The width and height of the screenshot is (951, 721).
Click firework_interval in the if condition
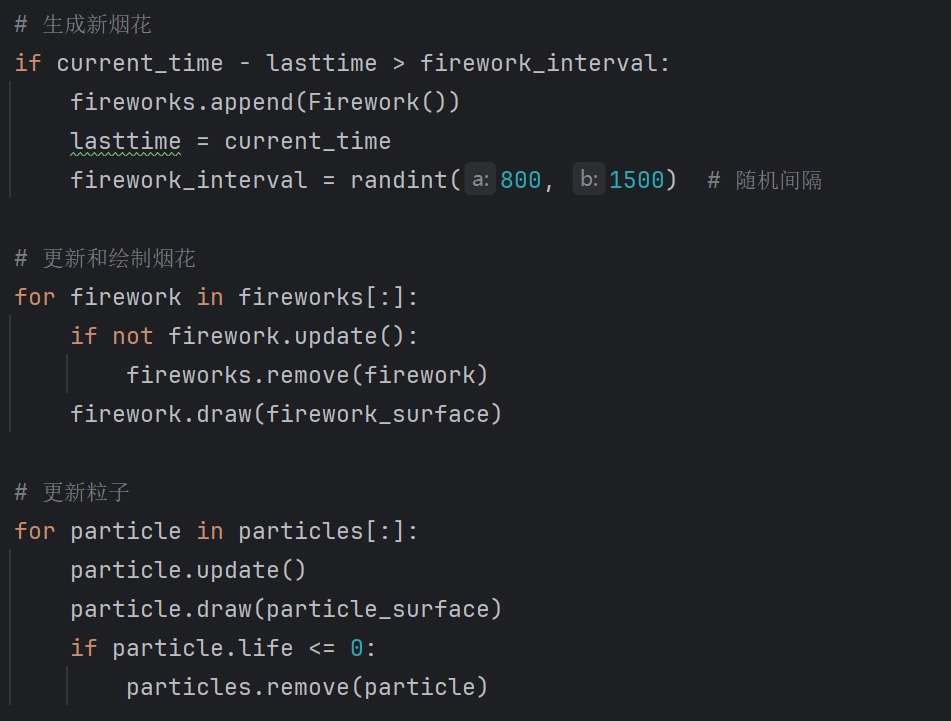(x=538, y=64)
